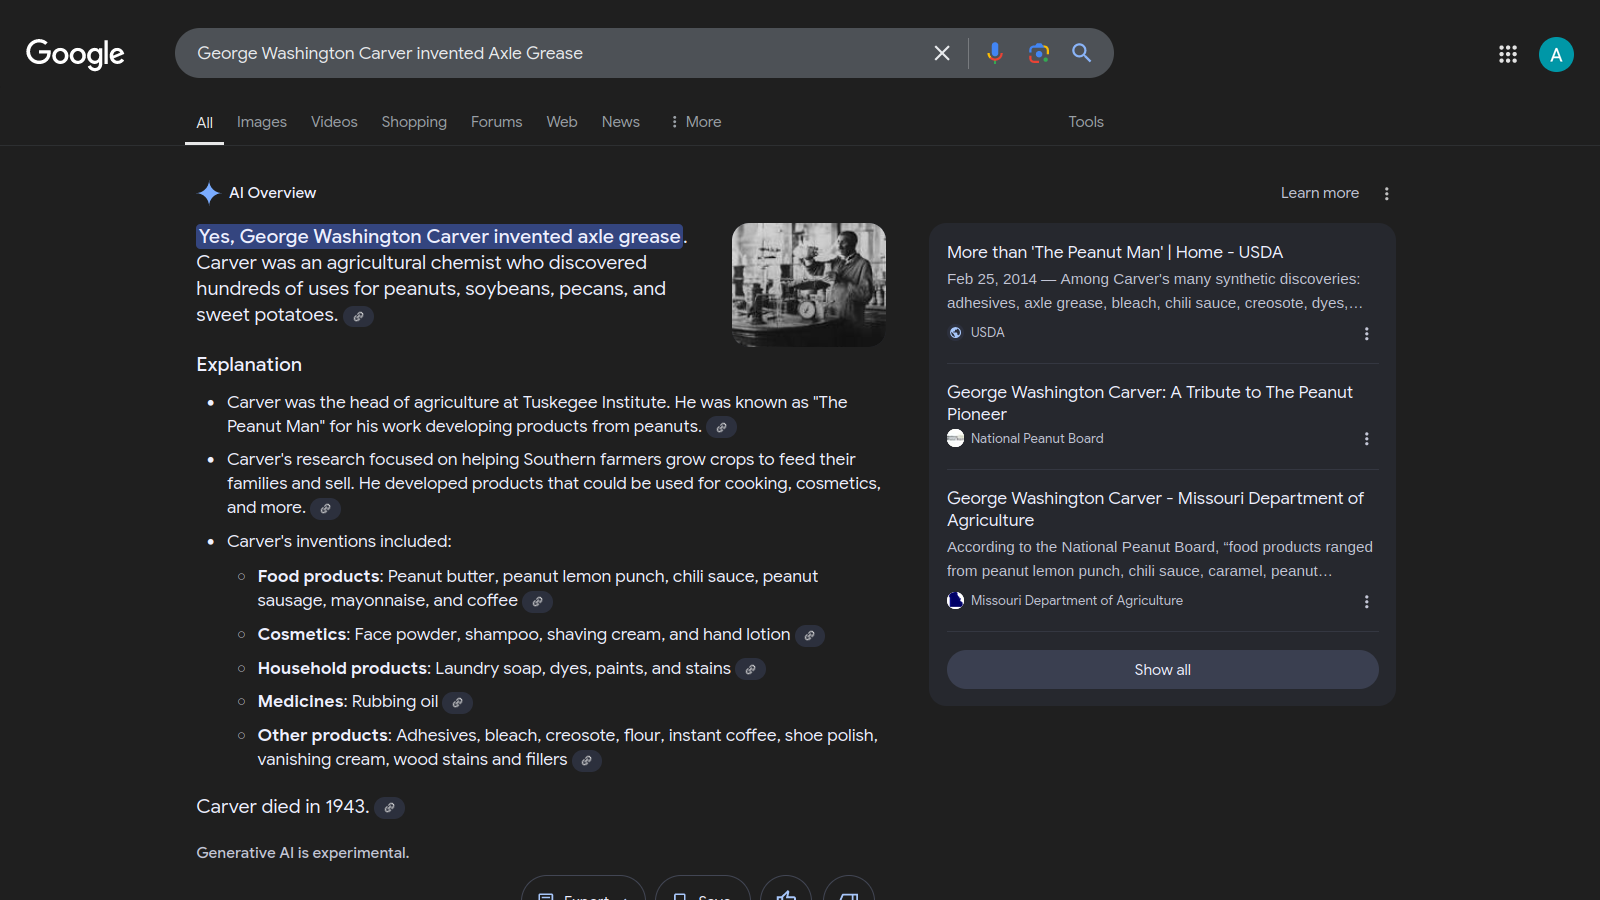Clear the search query with the X
Screen dimensions: 1600x900
click(942, 53)
